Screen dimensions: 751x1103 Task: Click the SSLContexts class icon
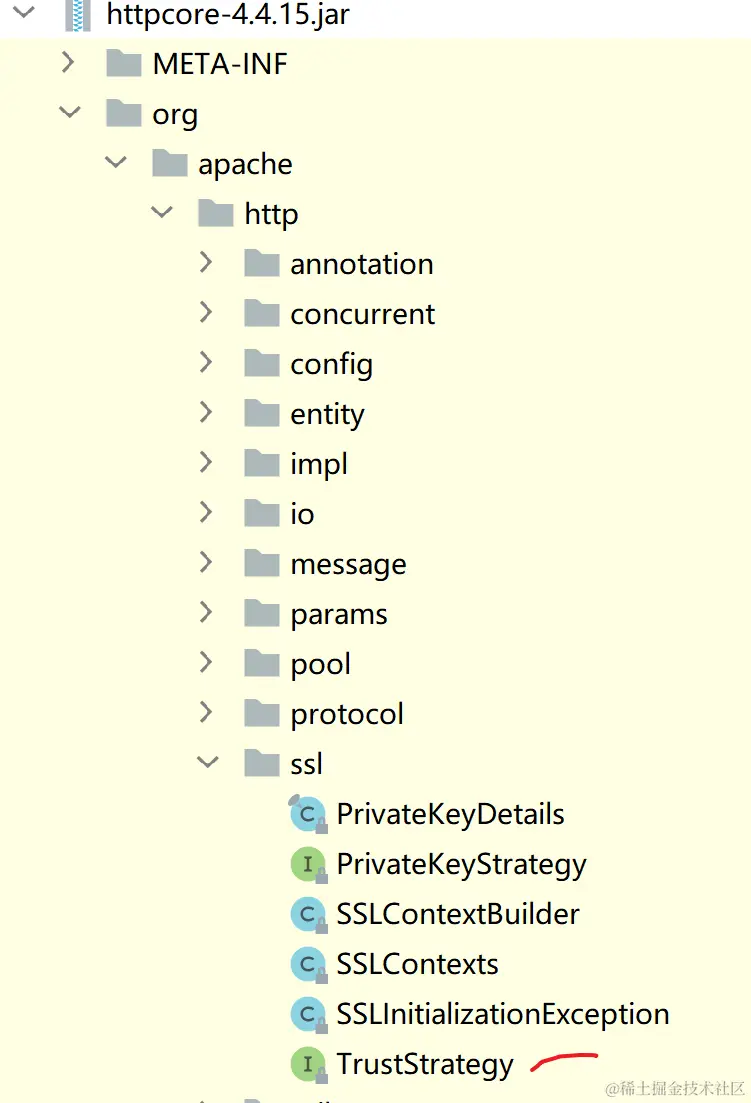[x=308, y=965]
